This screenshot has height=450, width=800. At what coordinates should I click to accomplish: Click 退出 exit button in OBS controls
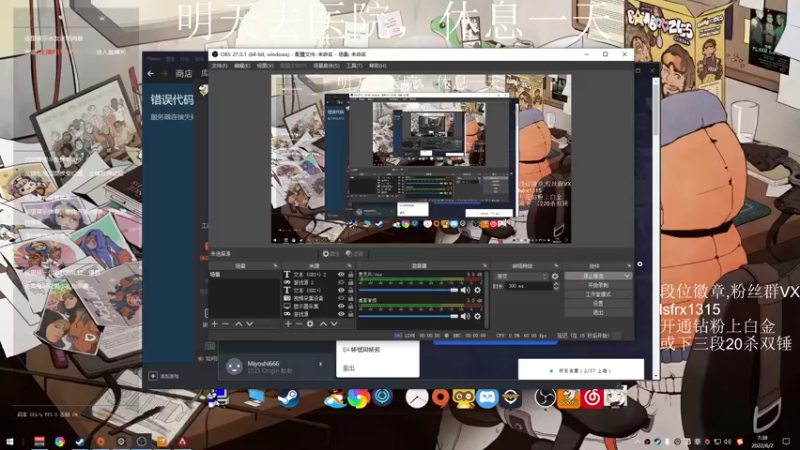[x=598, y=312]
